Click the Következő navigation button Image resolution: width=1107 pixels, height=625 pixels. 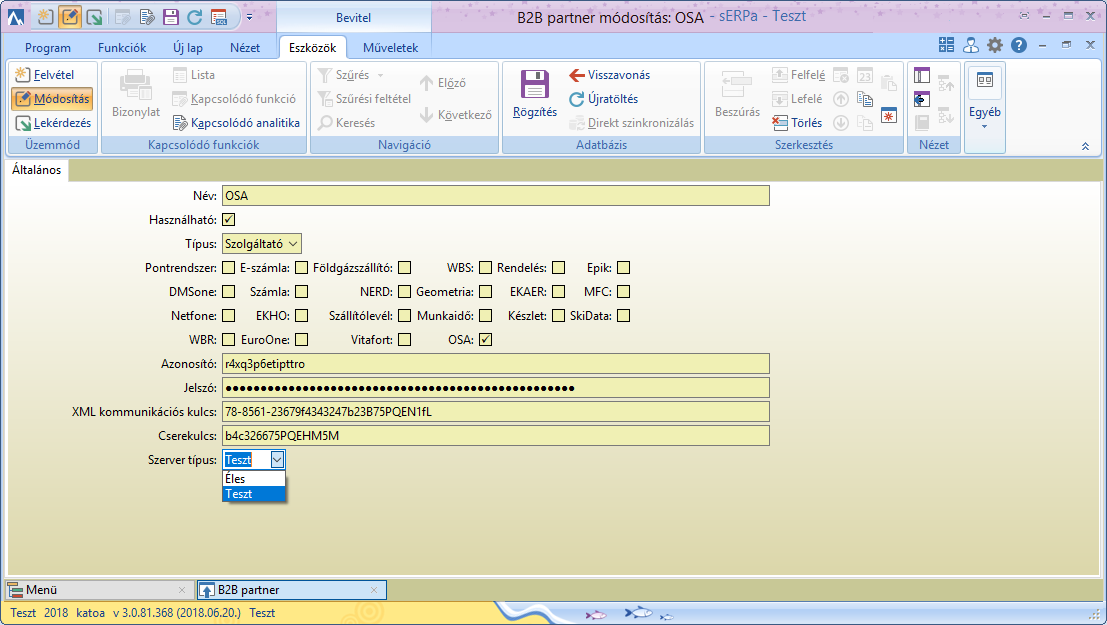[x=456, y=114]
